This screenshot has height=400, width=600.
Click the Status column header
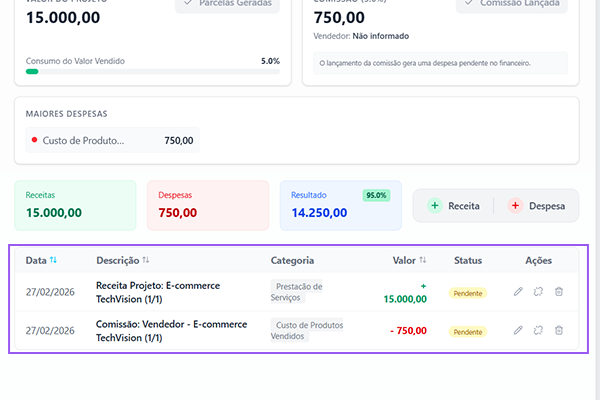468,260
